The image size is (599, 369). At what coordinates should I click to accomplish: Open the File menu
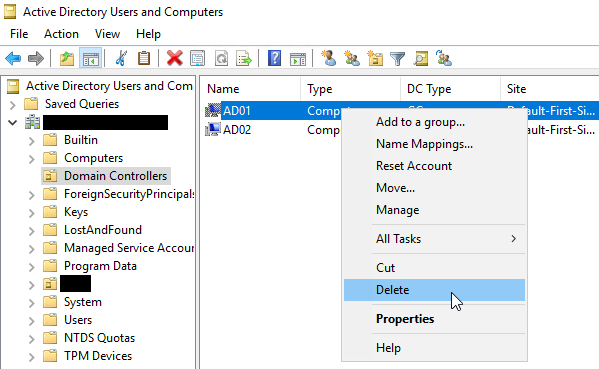pyautogui.click(x=19, y=34)
